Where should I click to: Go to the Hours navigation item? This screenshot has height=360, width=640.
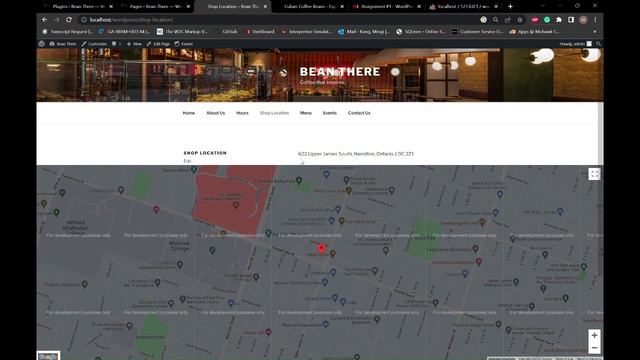(242, 113)
